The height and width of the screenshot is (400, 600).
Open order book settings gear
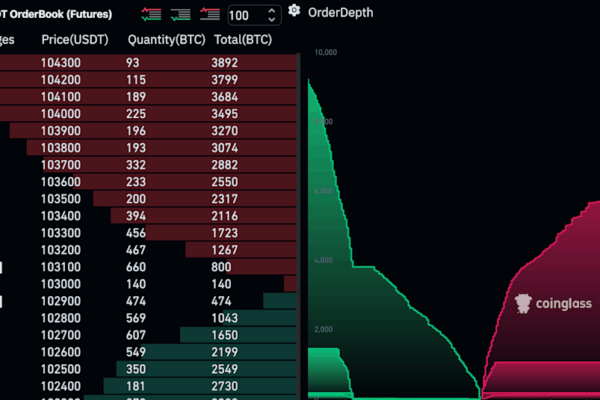294,11
